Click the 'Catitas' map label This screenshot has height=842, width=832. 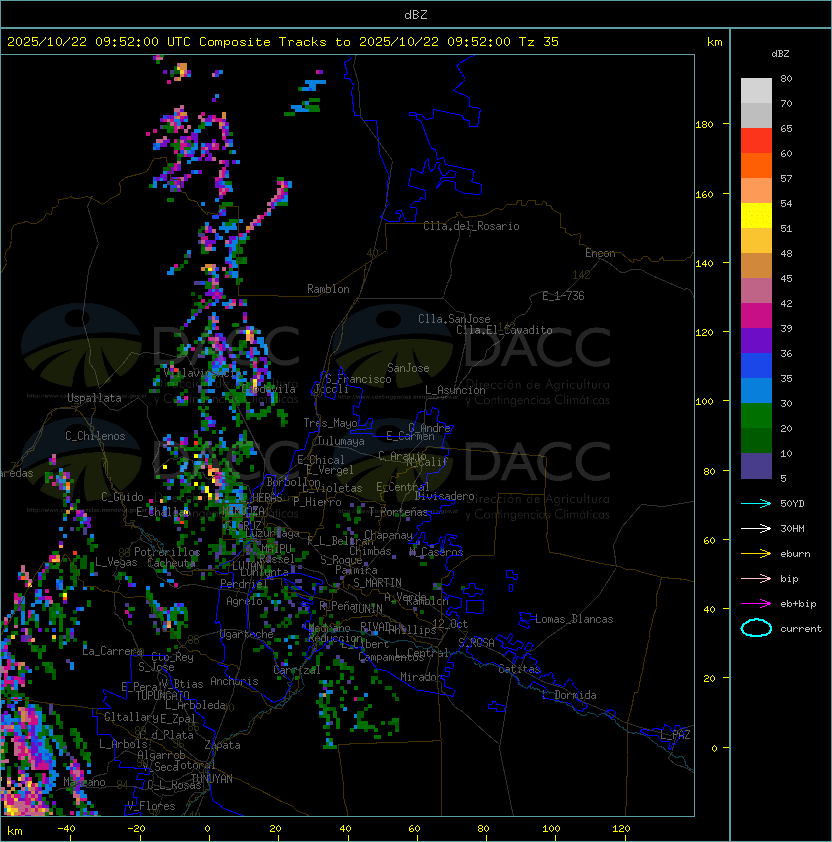pyautogui.click(x=519, y=669)
